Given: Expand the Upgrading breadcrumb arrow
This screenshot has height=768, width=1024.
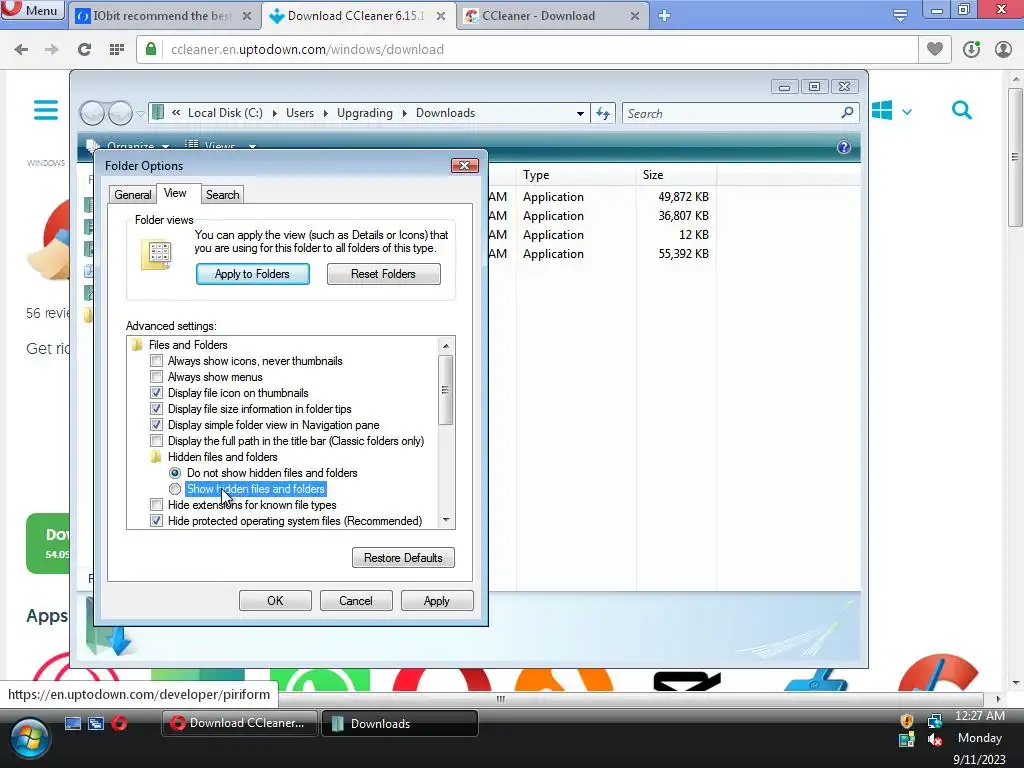Looking at the screenshot, I should click(404, 114).
